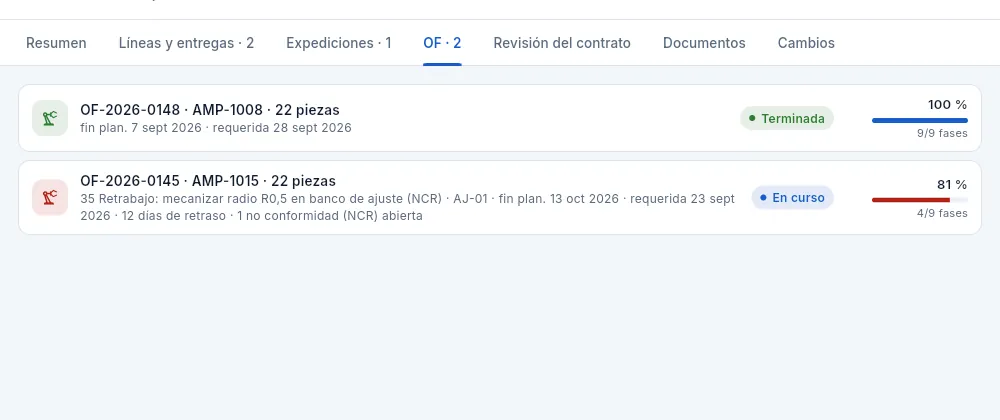Select the OF · 2 tab
This screenshot has height=420, width=1000.
(442, 43)
